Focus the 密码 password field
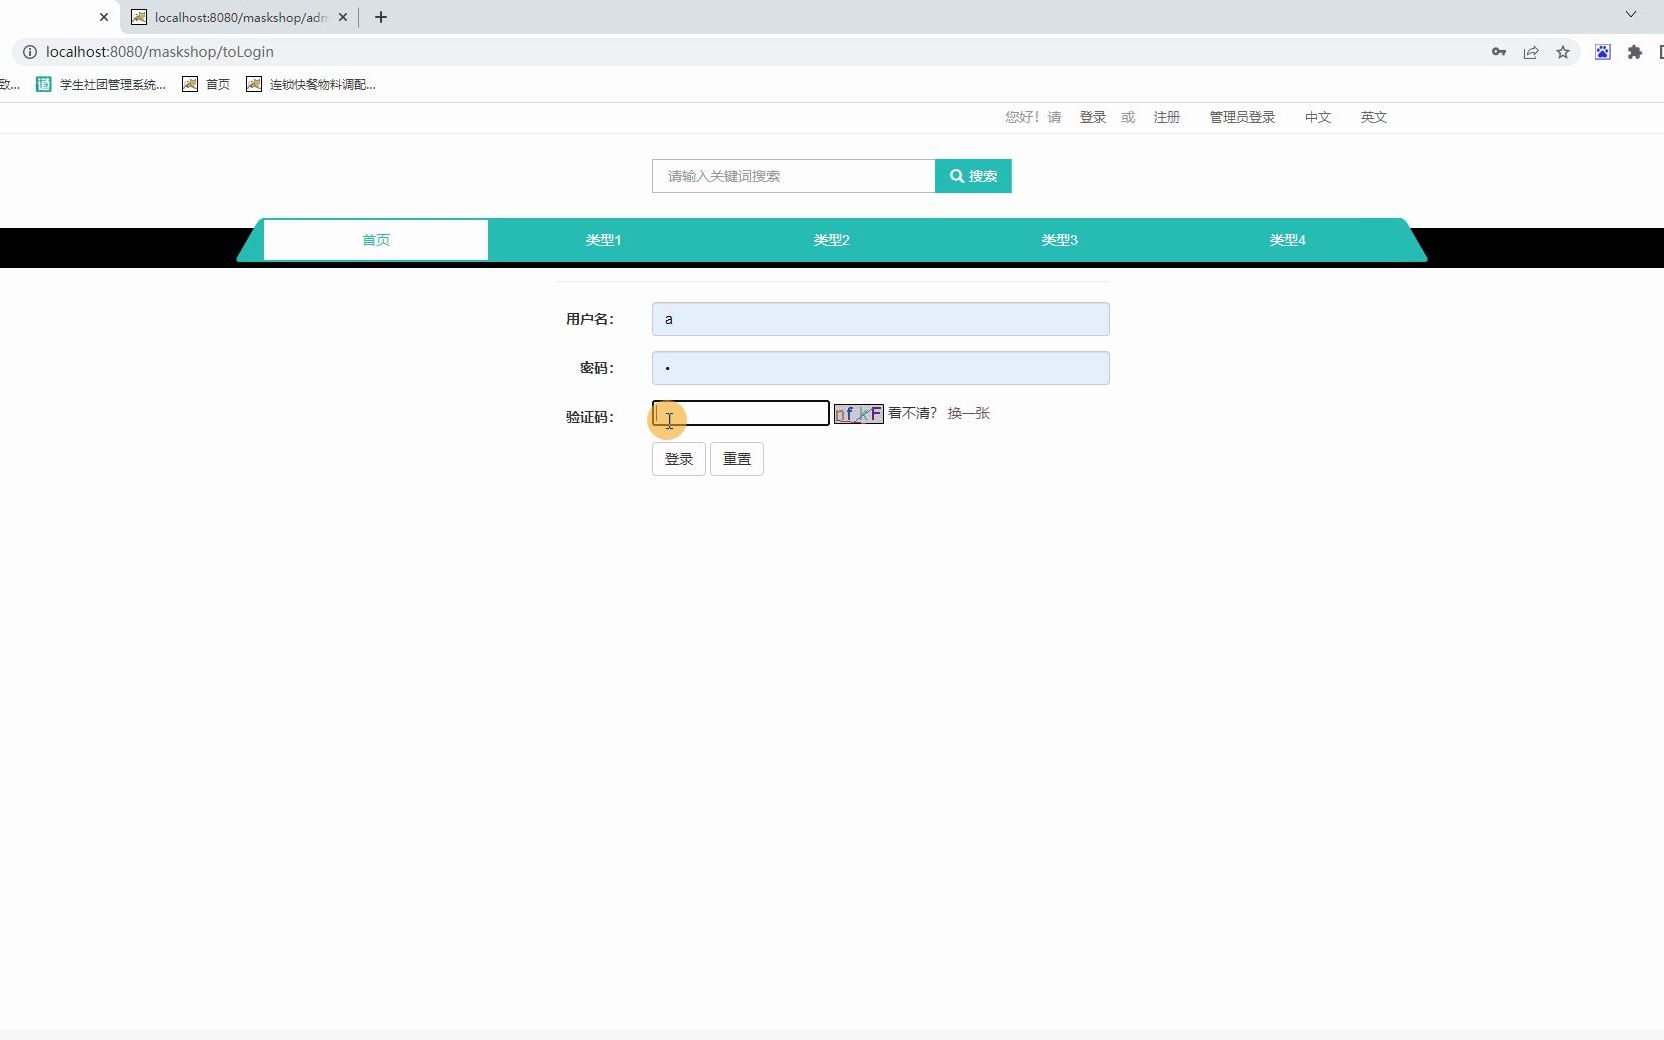1664x1040 pixels. (881, 368)
